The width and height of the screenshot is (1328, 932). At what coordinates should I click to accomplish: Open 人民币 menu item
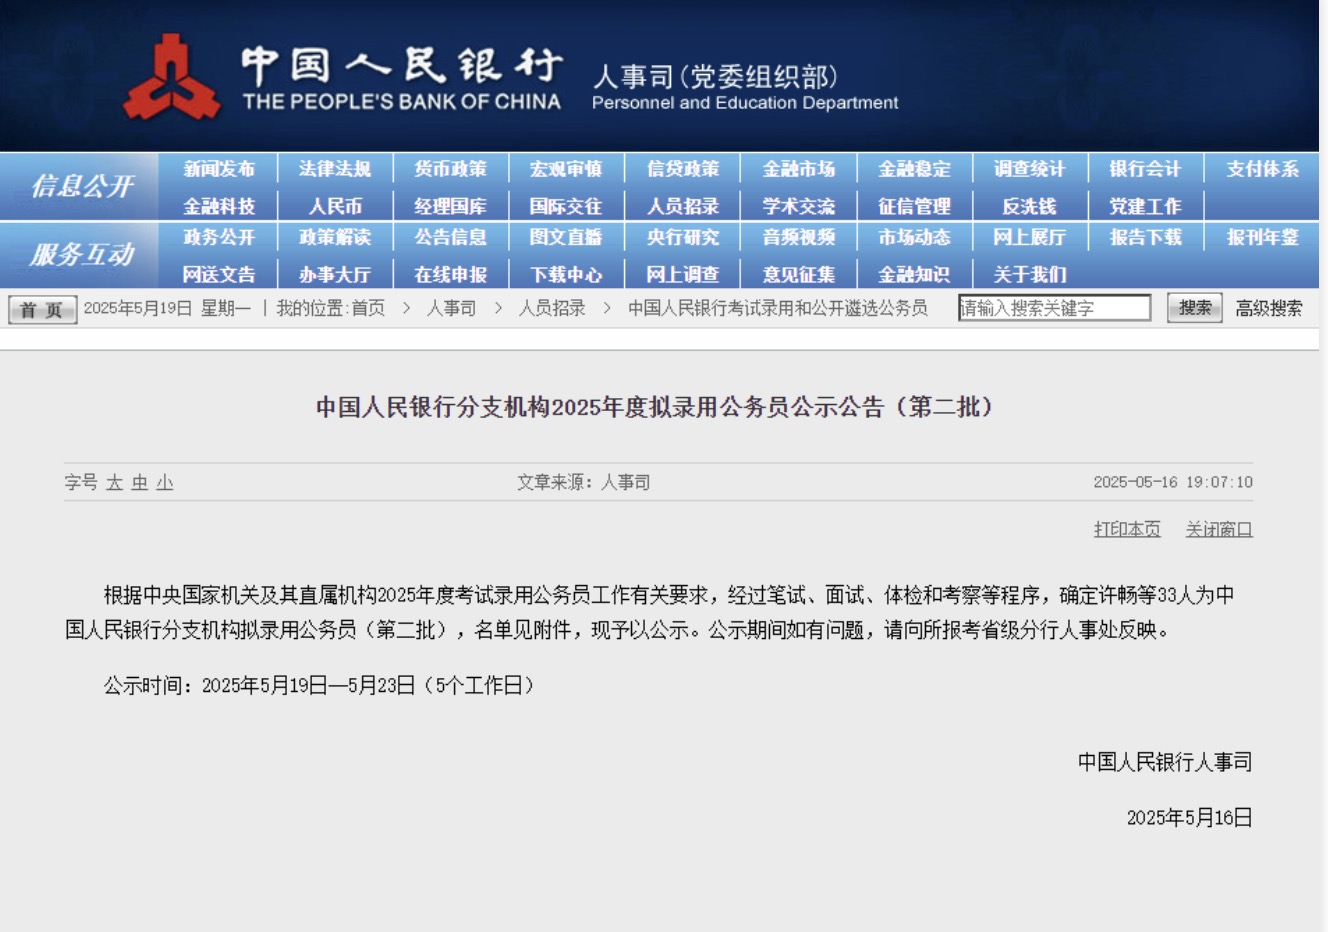coord(335,206)
